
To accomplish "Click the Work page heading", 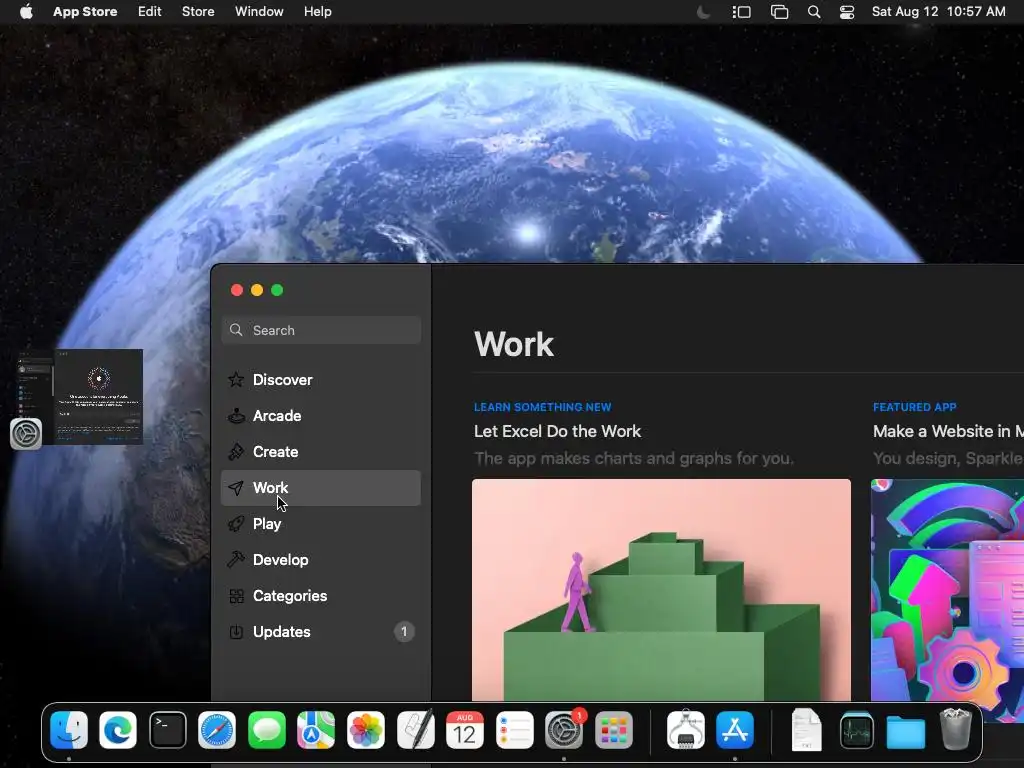I will [x=514, y=344].
